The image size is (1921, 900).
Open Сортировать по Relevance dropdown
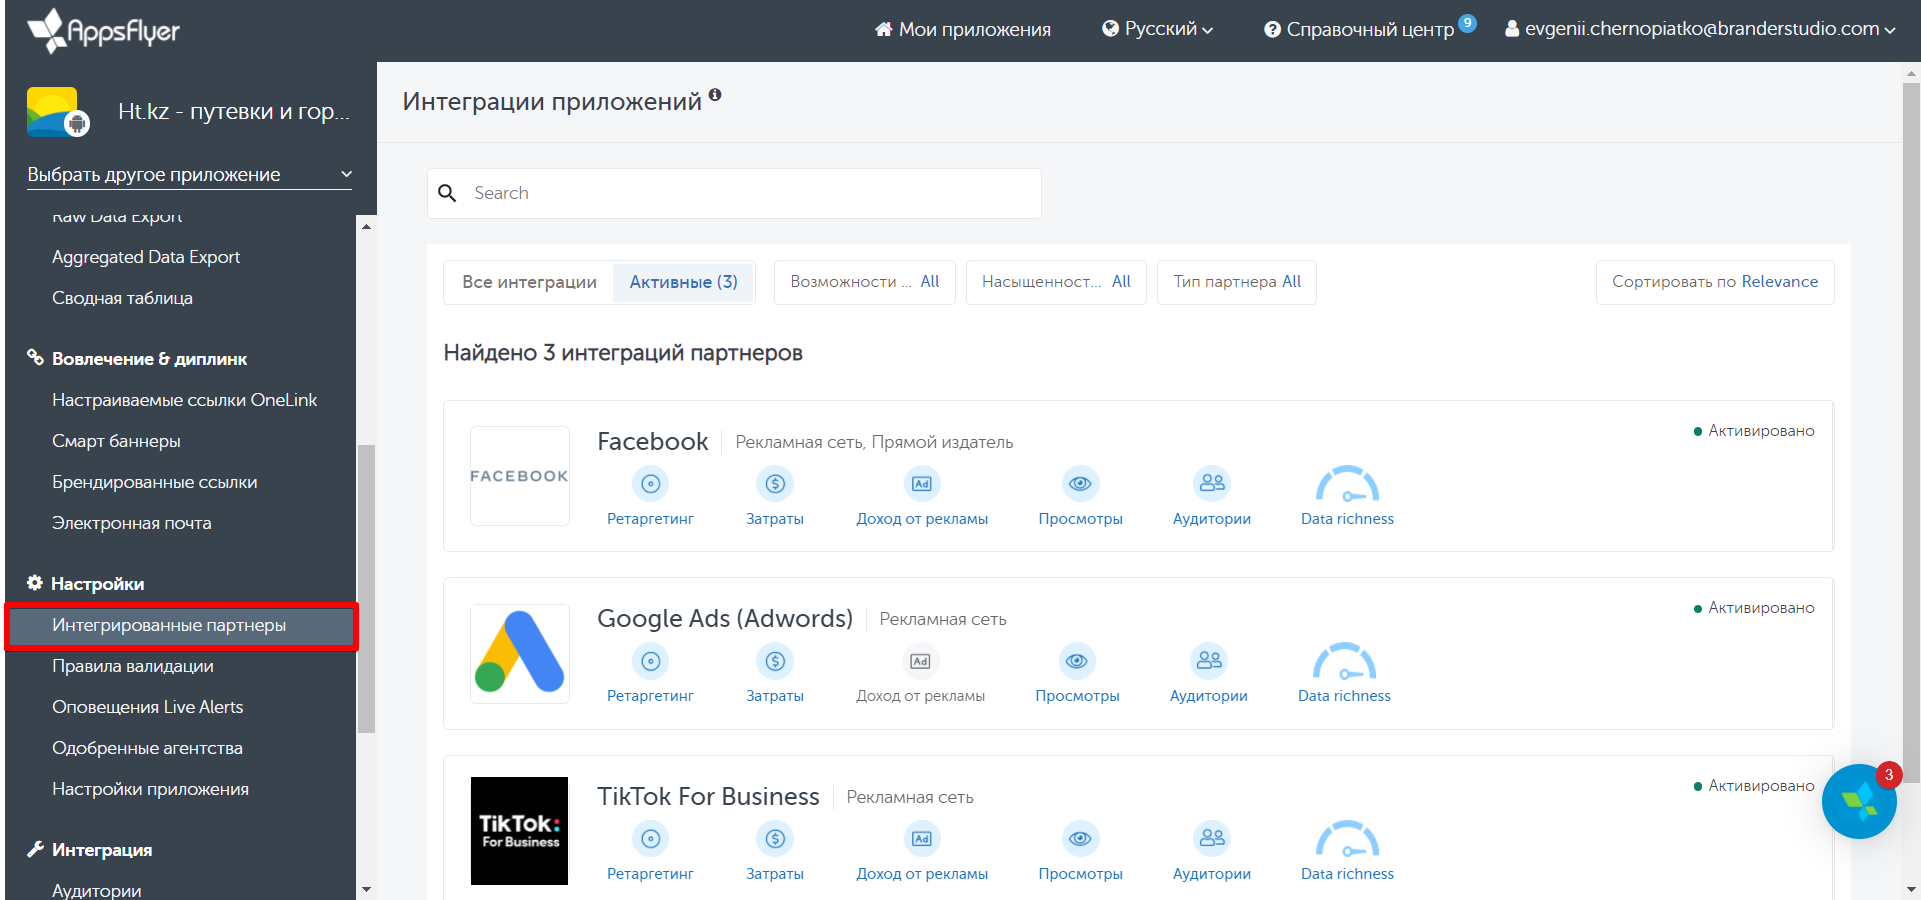point(1714,282)
